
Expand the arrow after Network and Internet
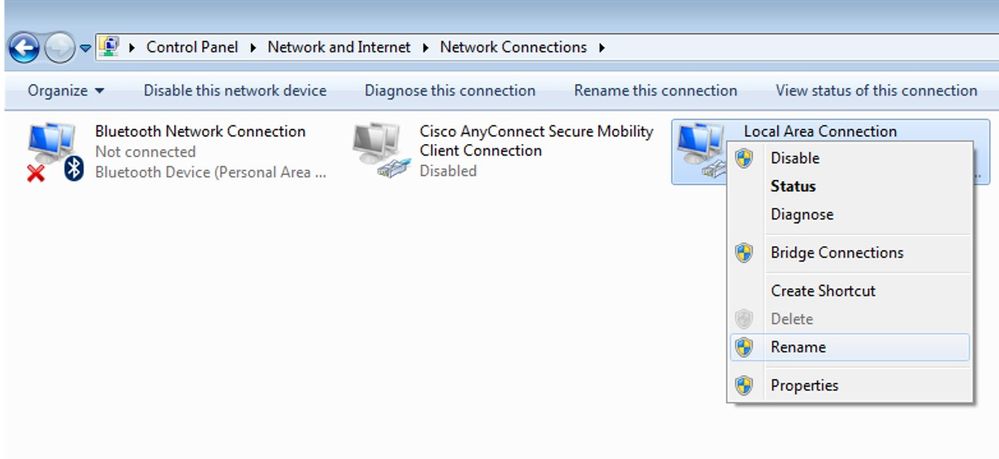tap(425, 47)
